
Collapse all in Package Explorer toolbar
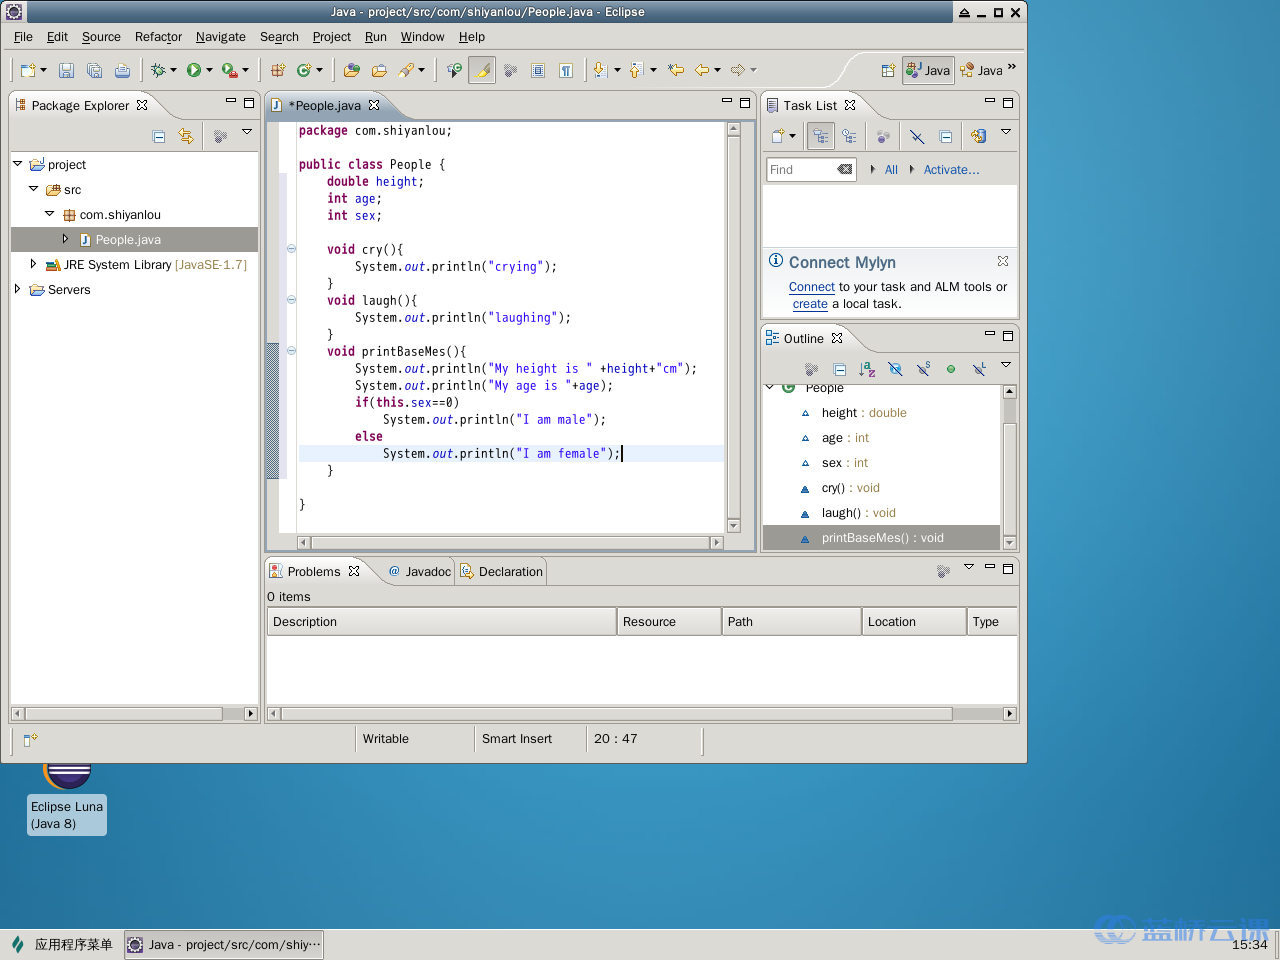159,136
